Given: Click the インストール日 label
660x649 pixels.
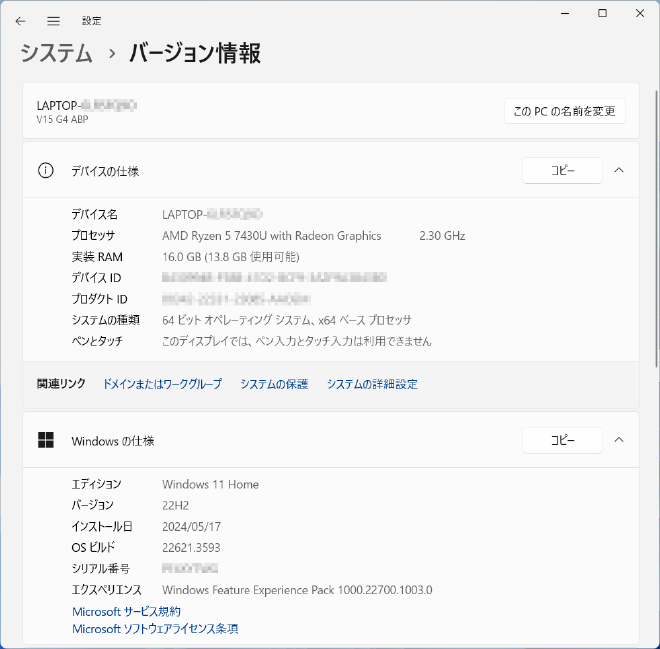Looking at the screenshot, I should (102, 527).
